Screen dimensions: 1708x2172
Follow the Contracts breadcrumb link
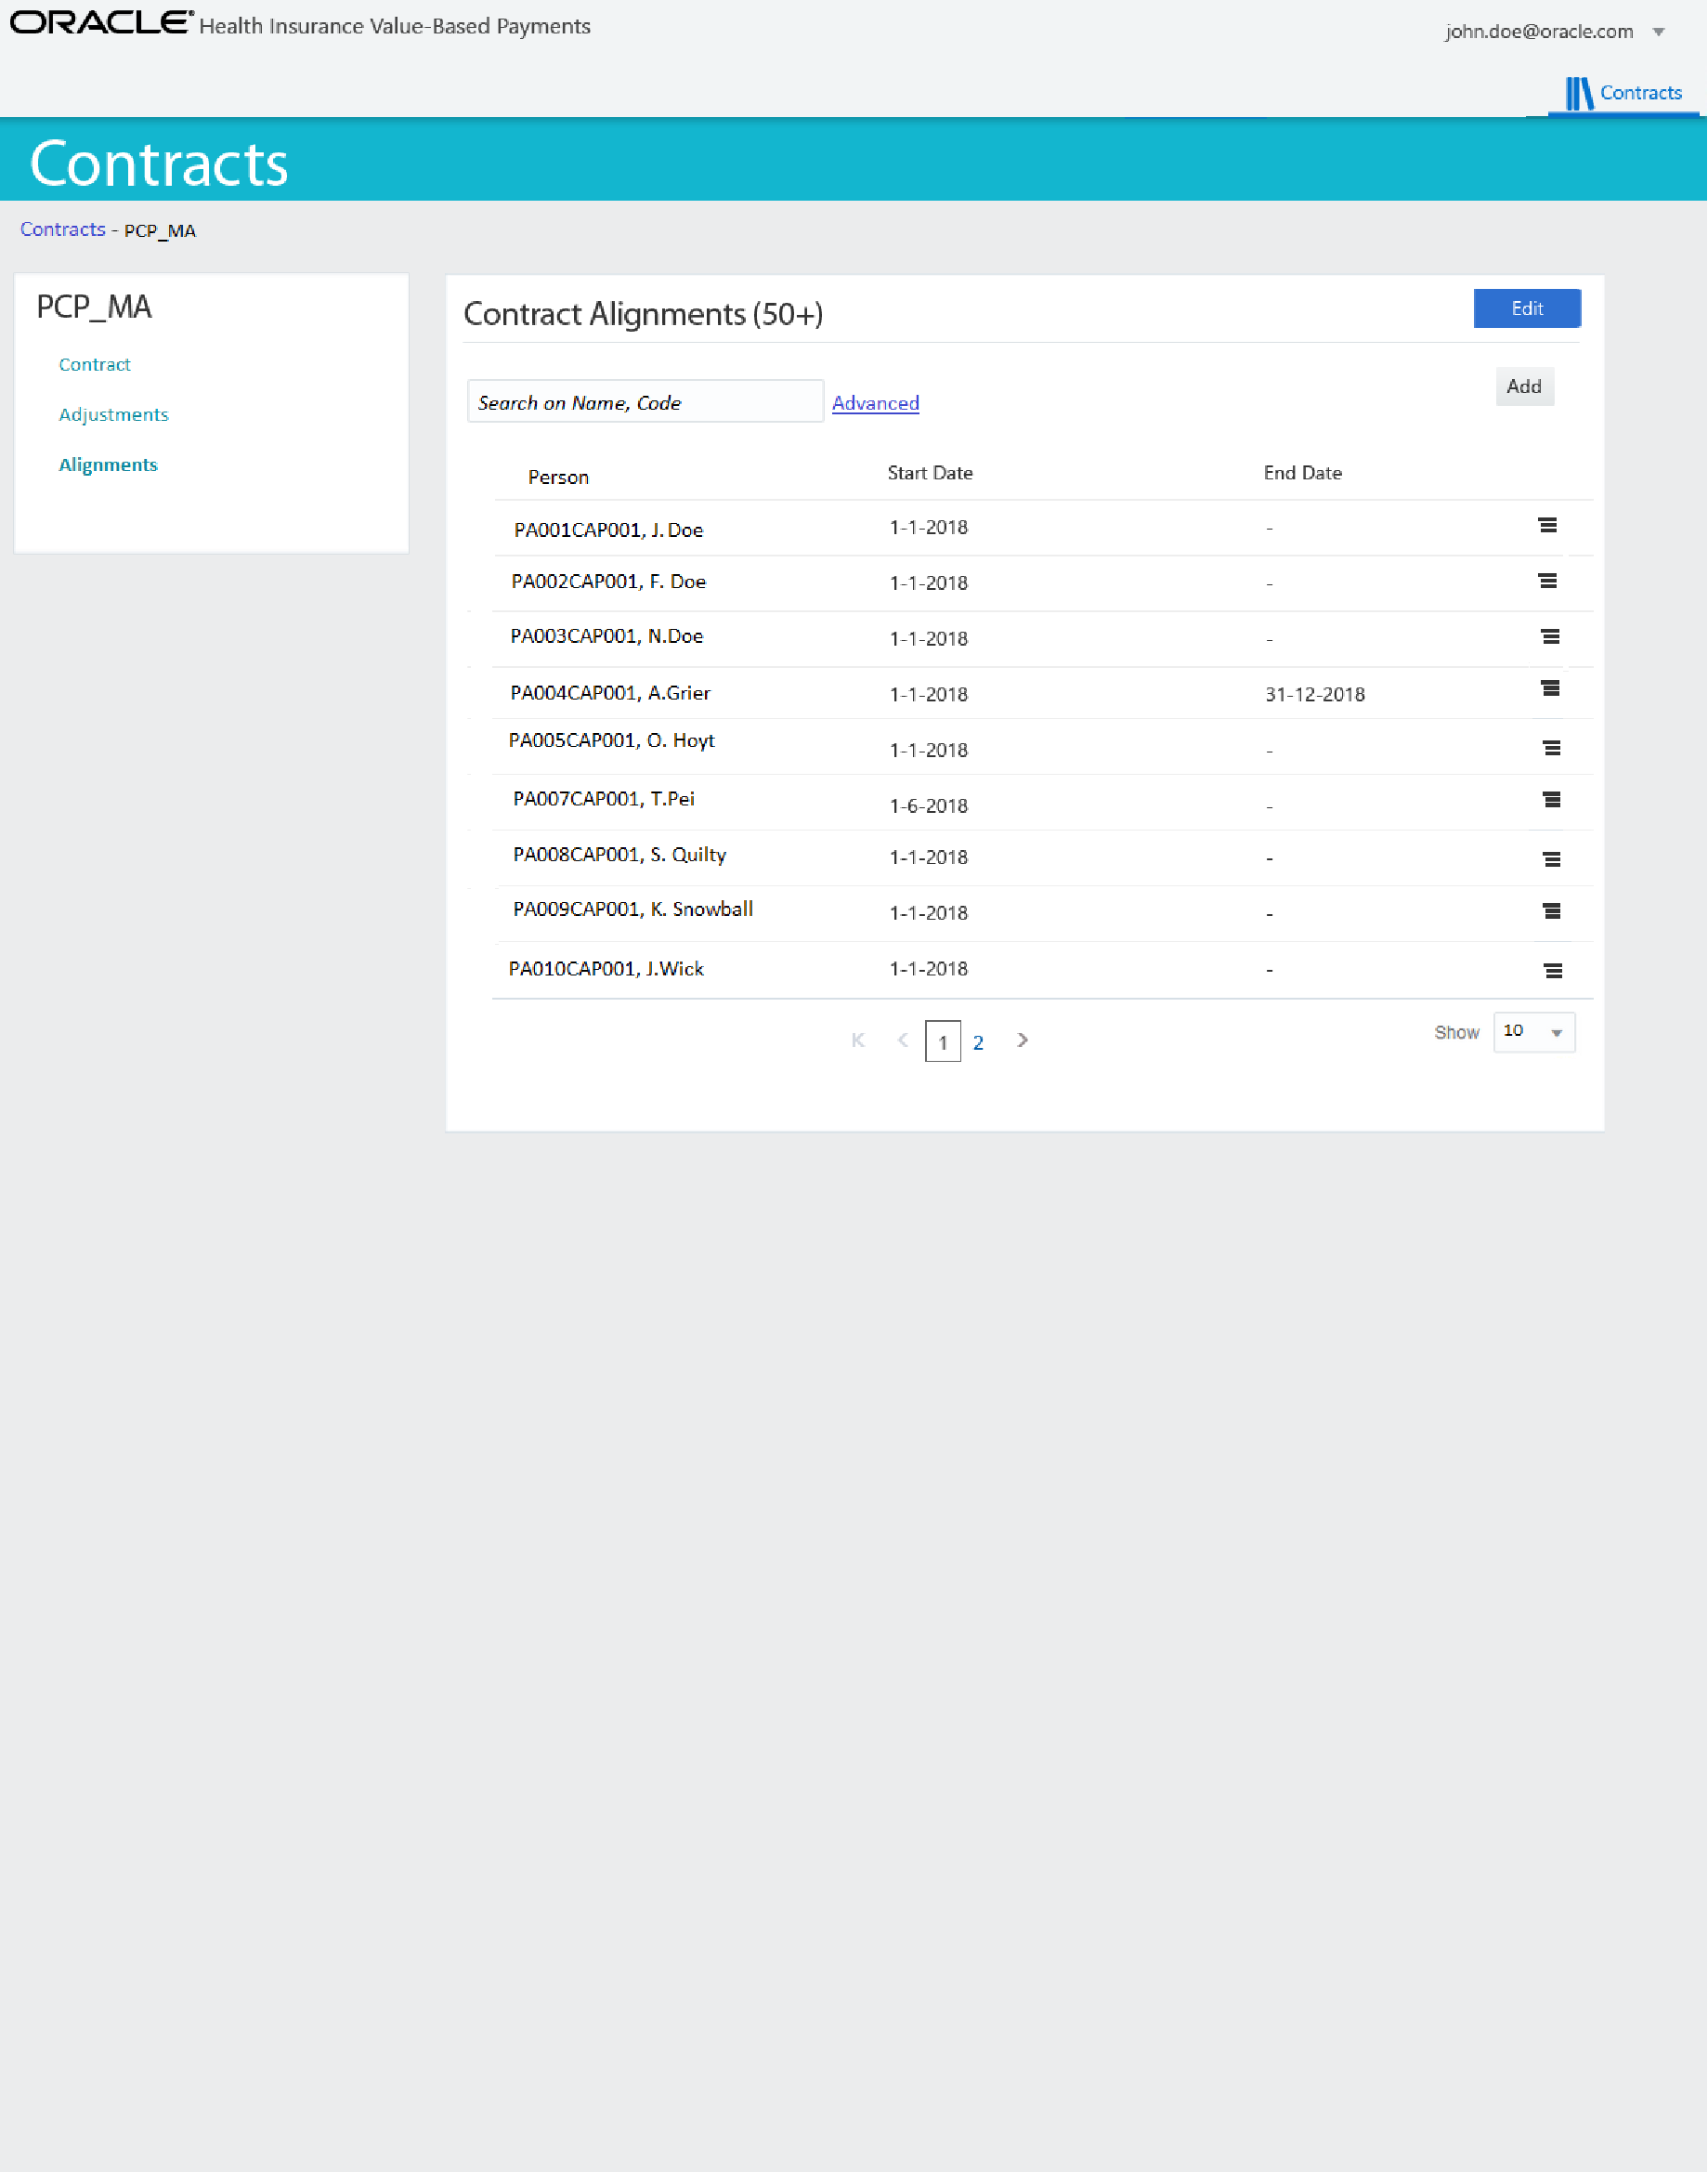(62, 229)
